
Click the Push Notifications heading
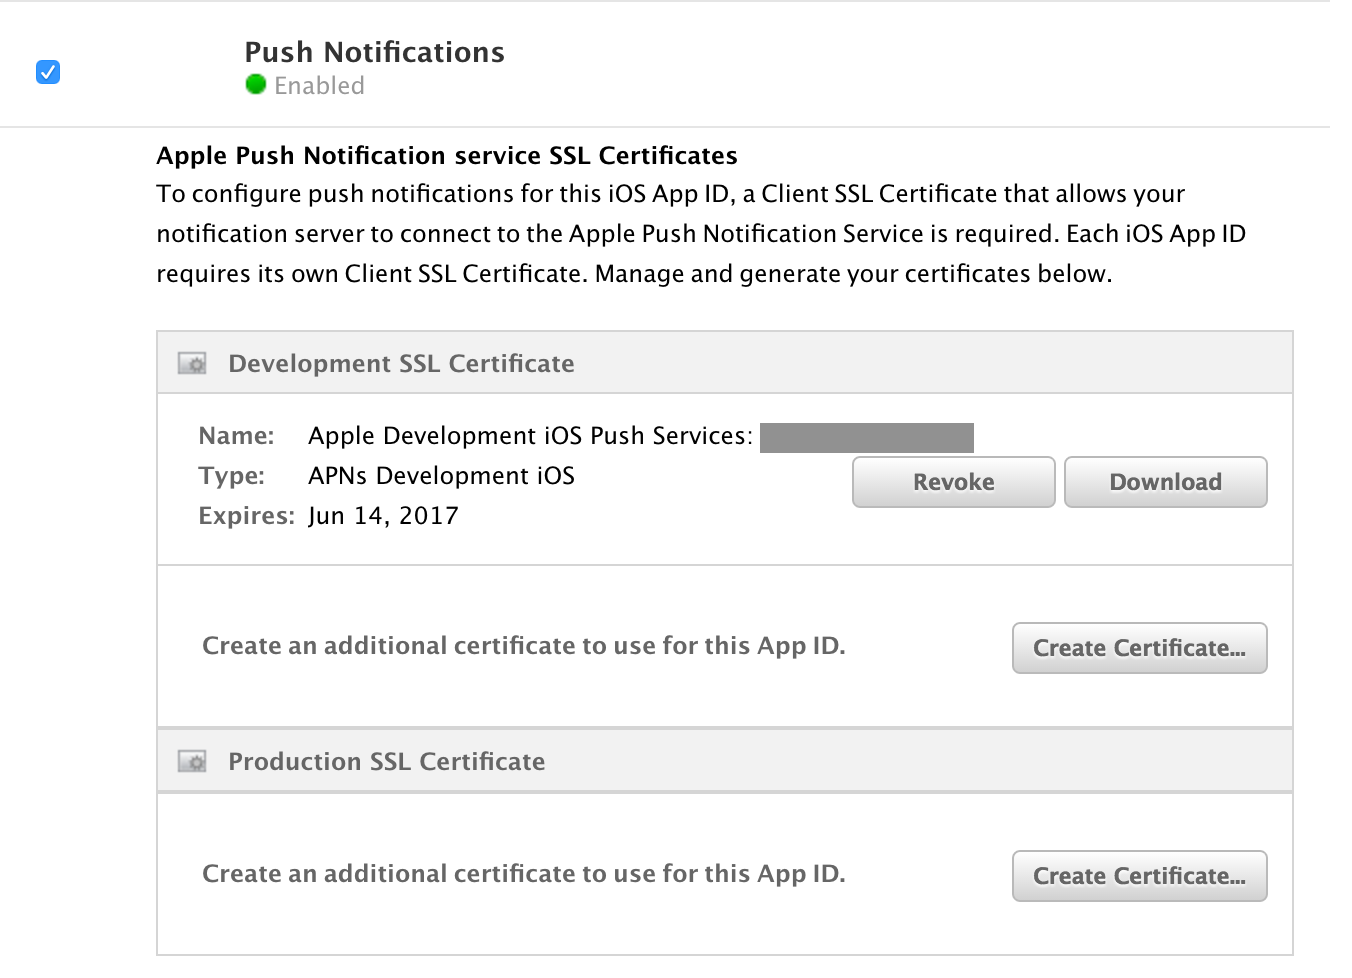click(x=374, y=52)
